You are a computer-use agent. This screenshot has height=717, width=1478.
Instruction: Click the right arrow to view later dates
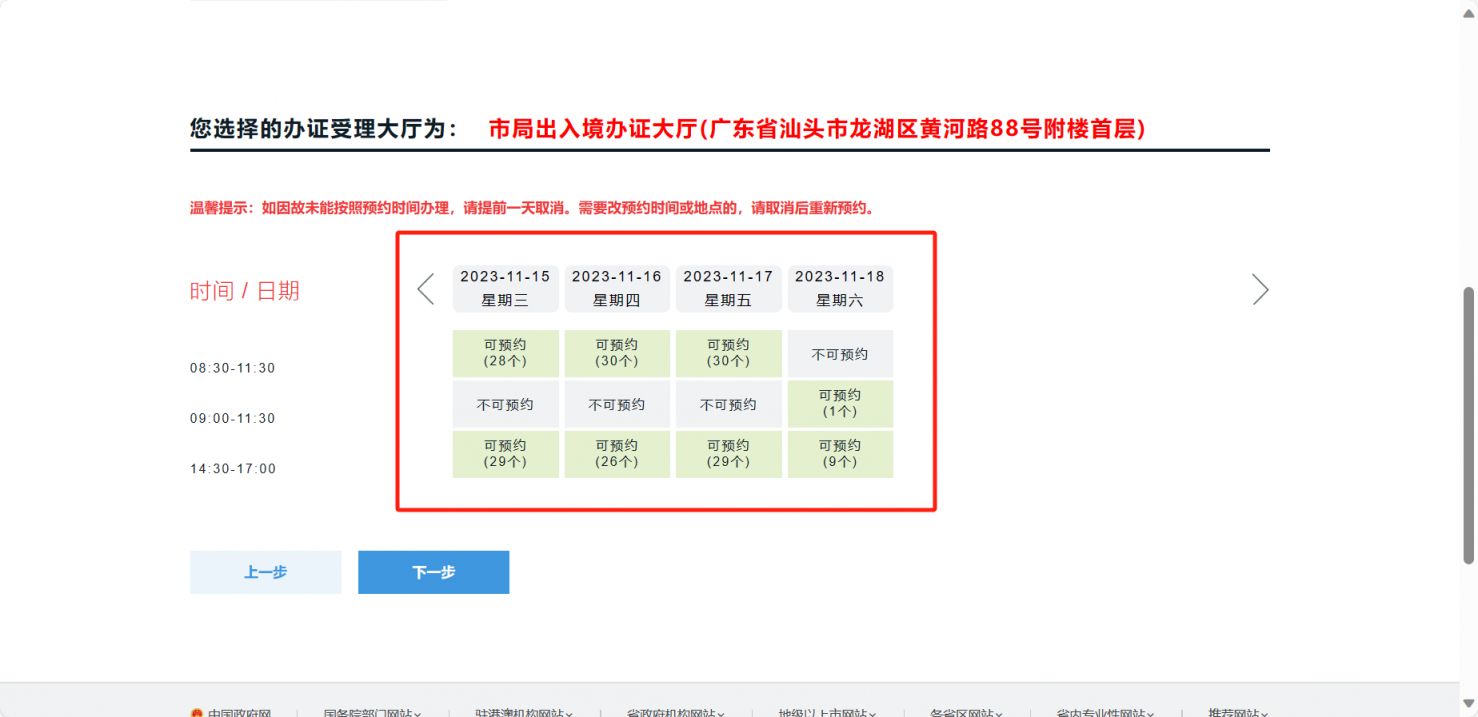click(x=1261, y=289)
